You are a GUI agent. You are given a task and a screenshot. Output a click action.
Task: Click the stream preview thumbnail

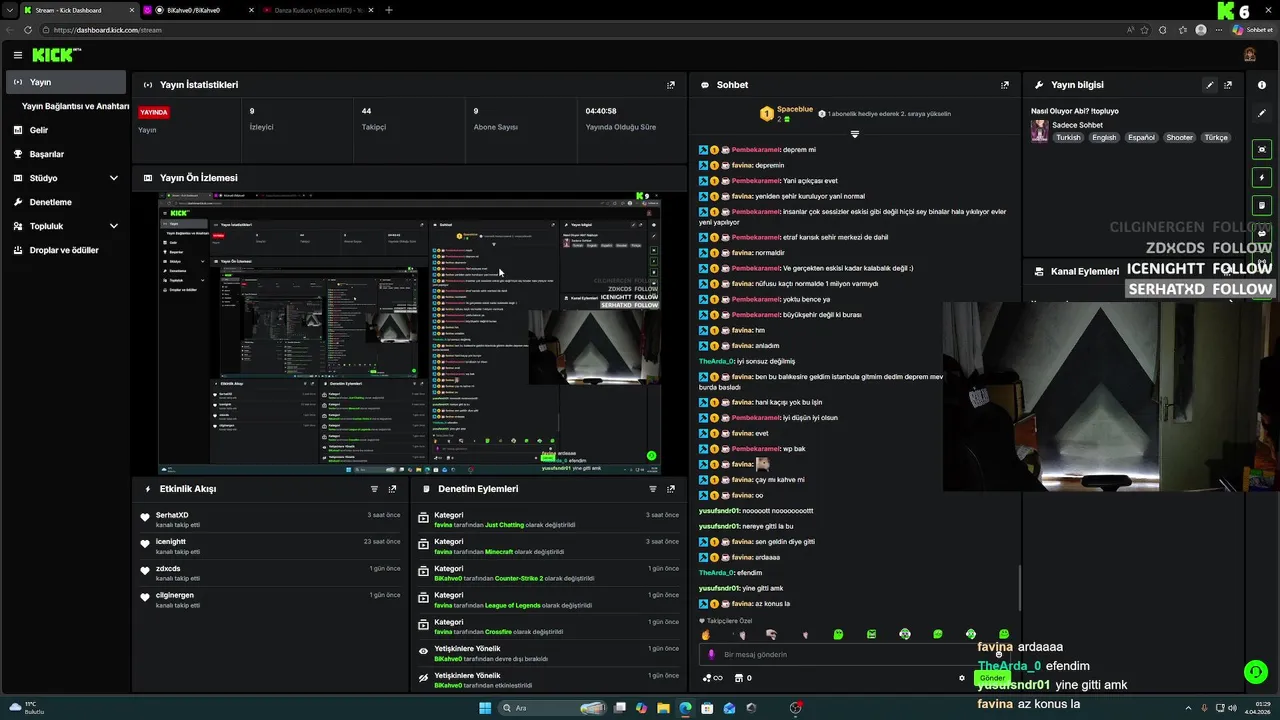[x=409, y=334]
